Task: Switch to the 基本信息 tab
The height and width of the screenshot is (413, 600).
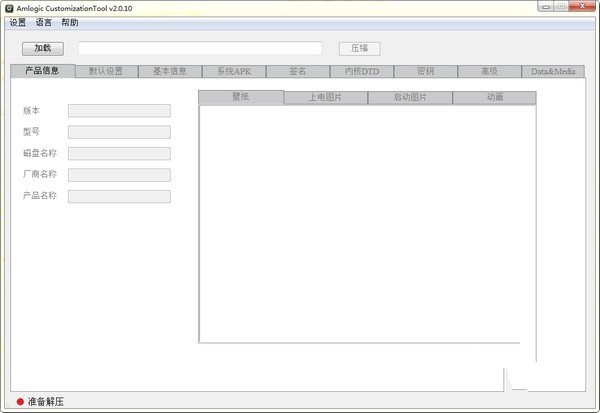Action: [170, 72]
